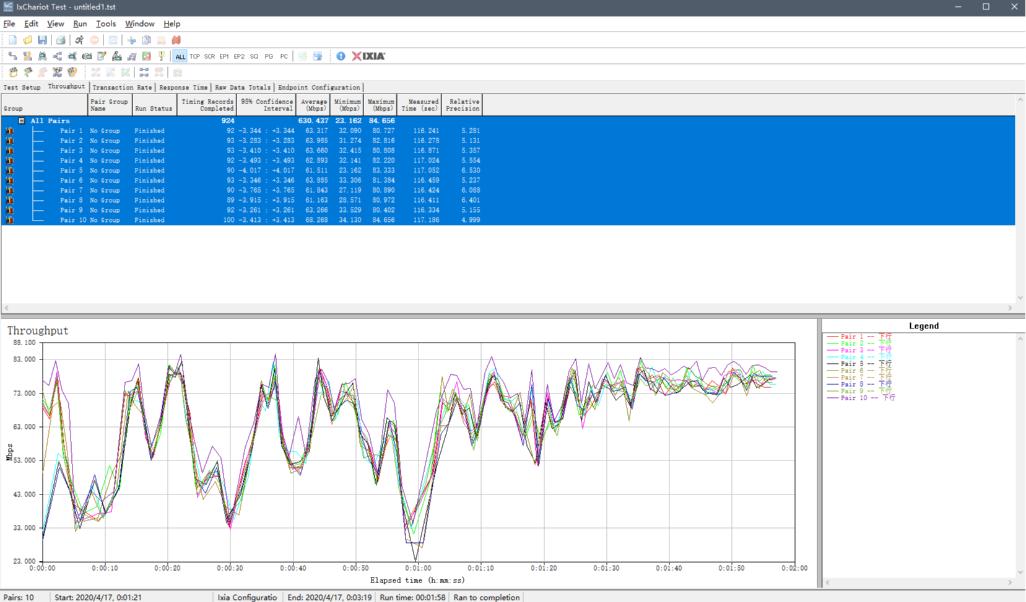Image resolution: width=1026 pixels, height=602 pixels.
Task: Toggle the EP1 filter button
Action: pos(224,56)
